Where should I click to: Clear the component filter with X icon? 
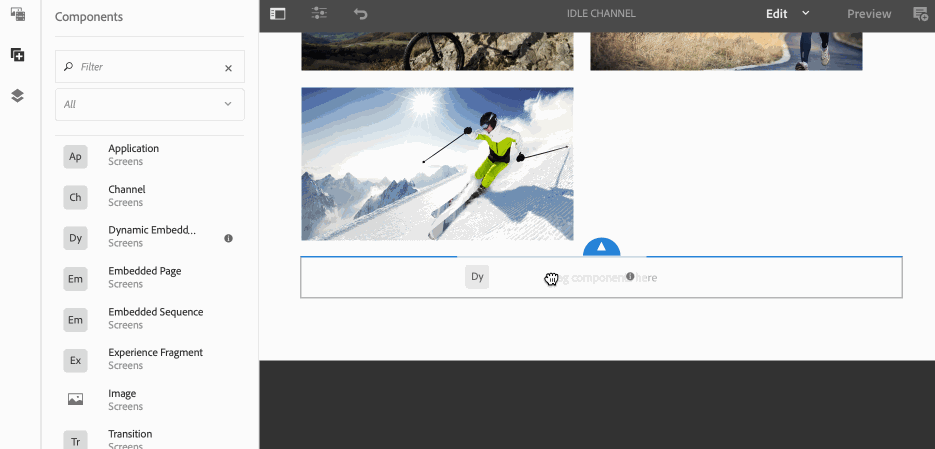(x=228, y=68)
